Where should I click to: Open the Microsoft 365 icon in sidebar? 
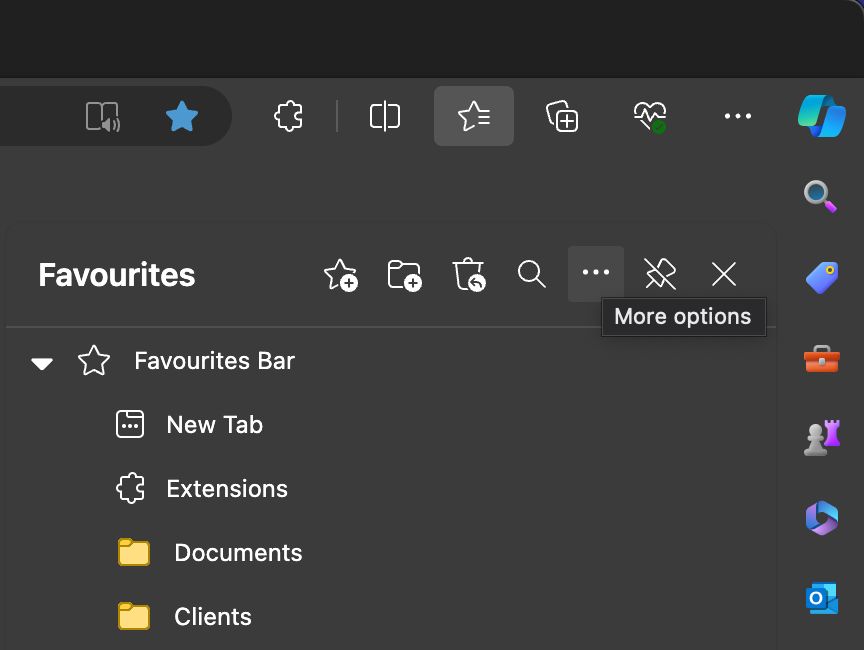coord(822,518)
